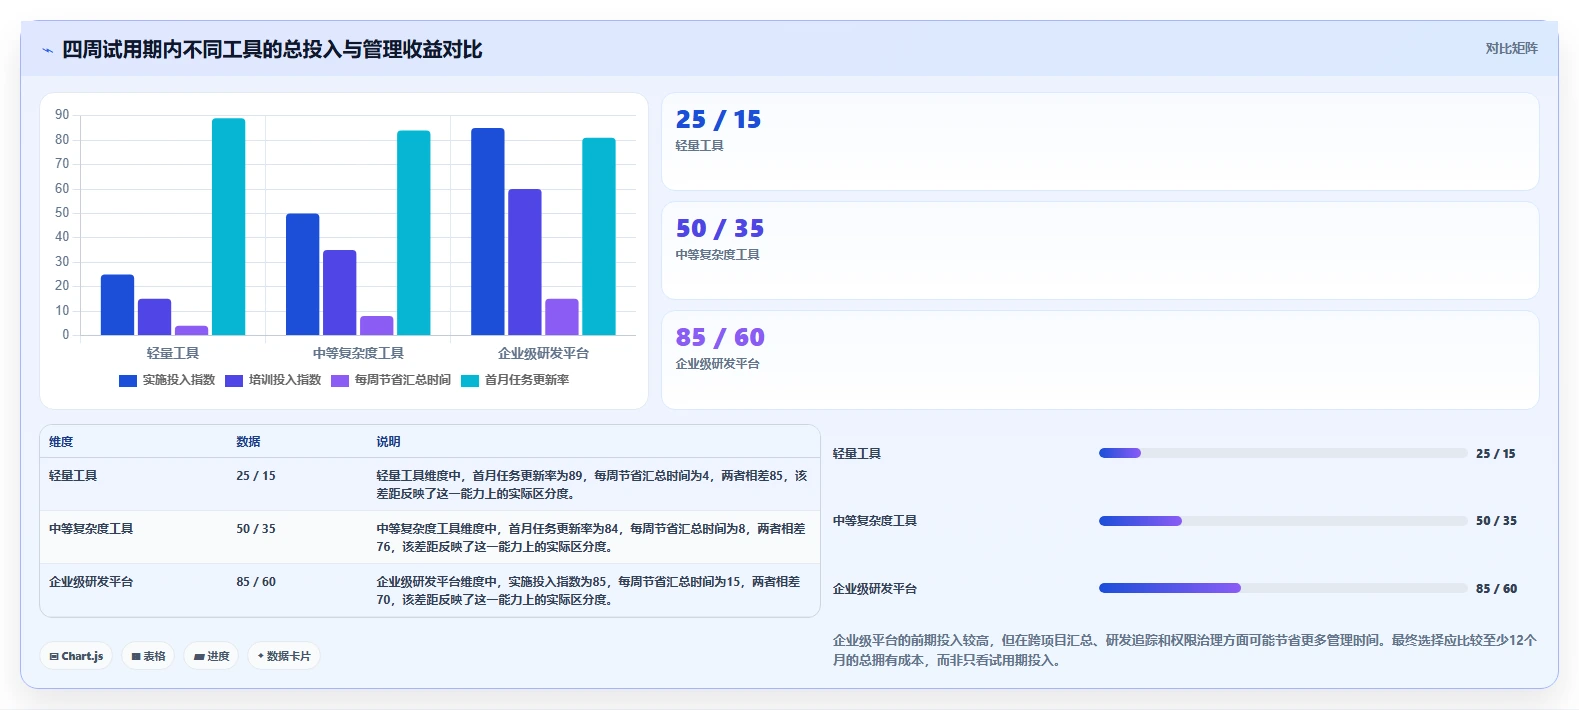Open the 25 / 15 轻量工具 data card

pos(1100,141)
